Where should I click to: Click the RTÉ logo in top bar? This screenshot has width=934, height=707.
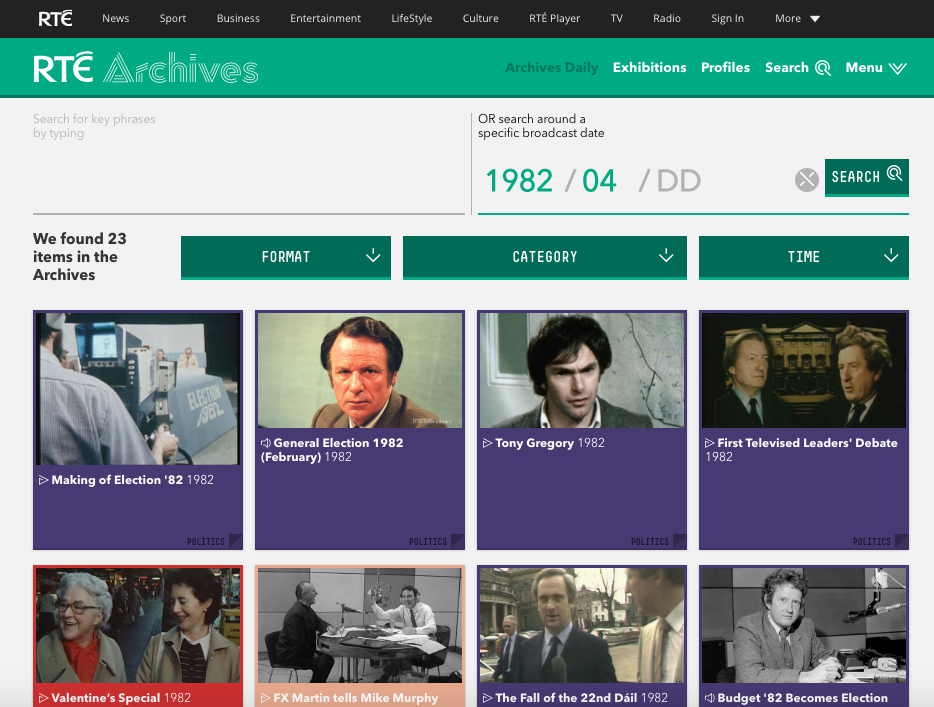click(x=55, y=18)
